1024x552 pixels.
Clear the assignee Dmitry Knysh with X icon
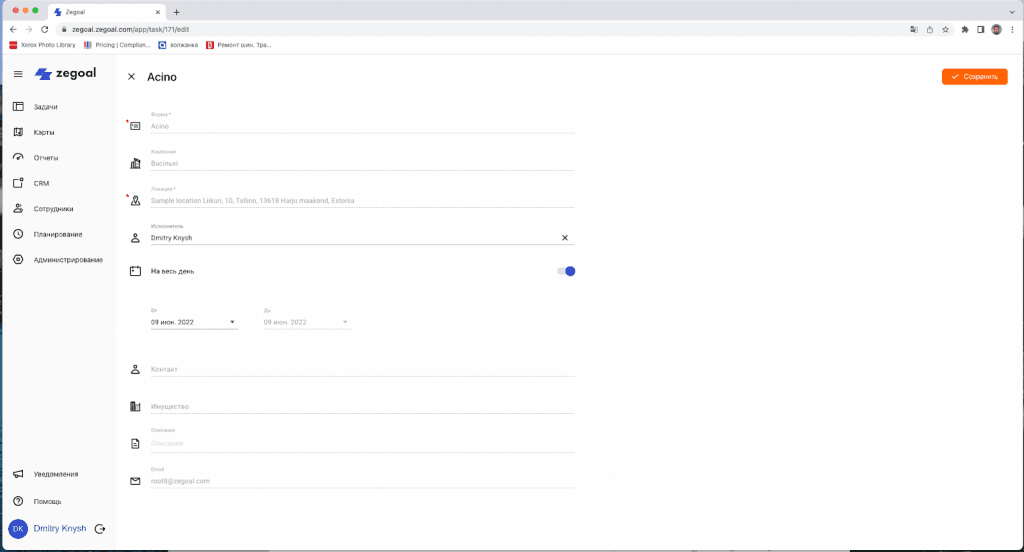(x=564, y=238)
